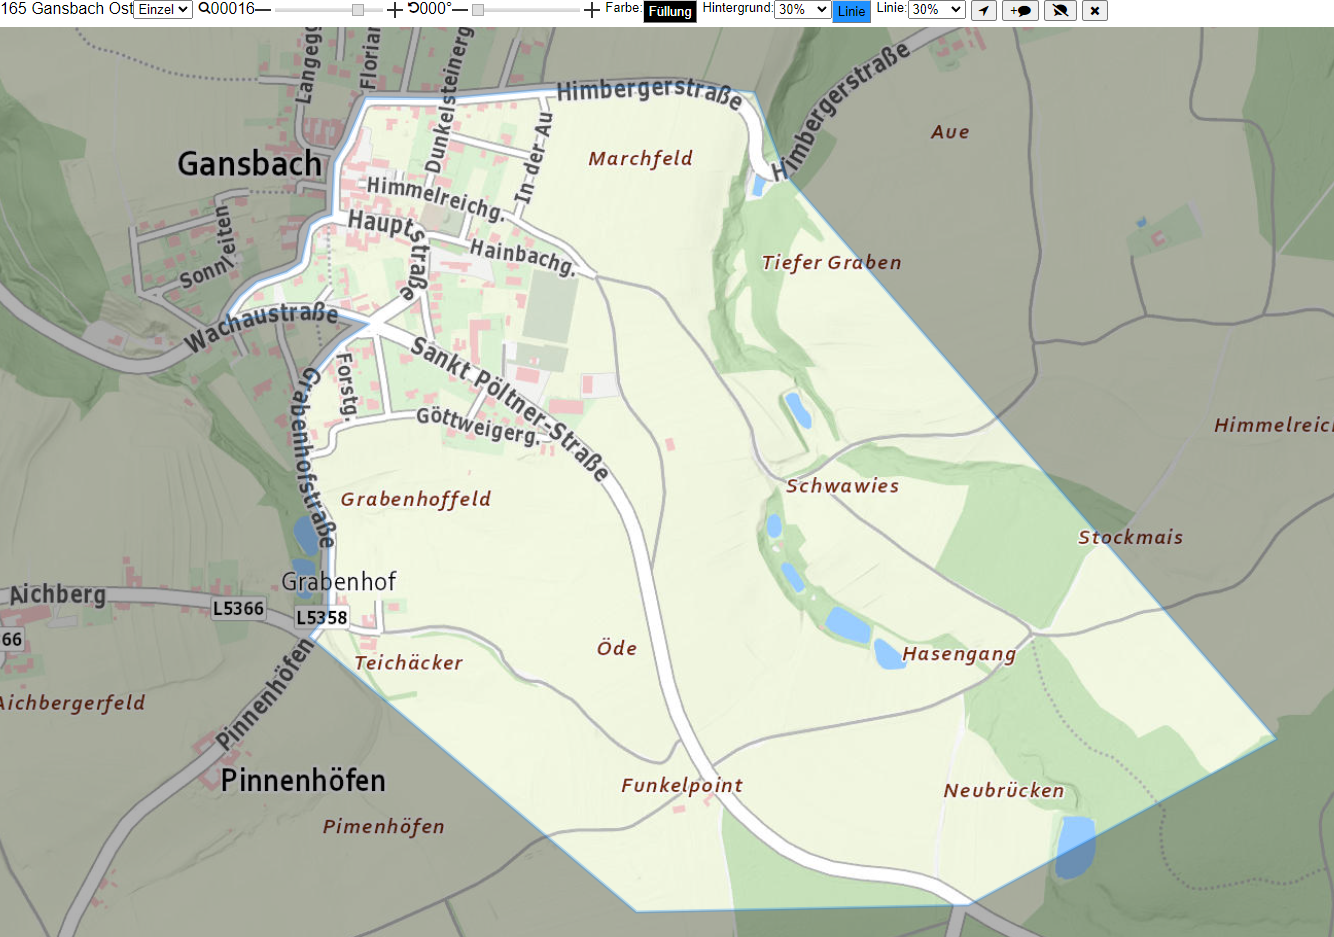This screenshot has width=1334, height=937.
Task: Click the rotation slider handle
Action: coord(478,10)
